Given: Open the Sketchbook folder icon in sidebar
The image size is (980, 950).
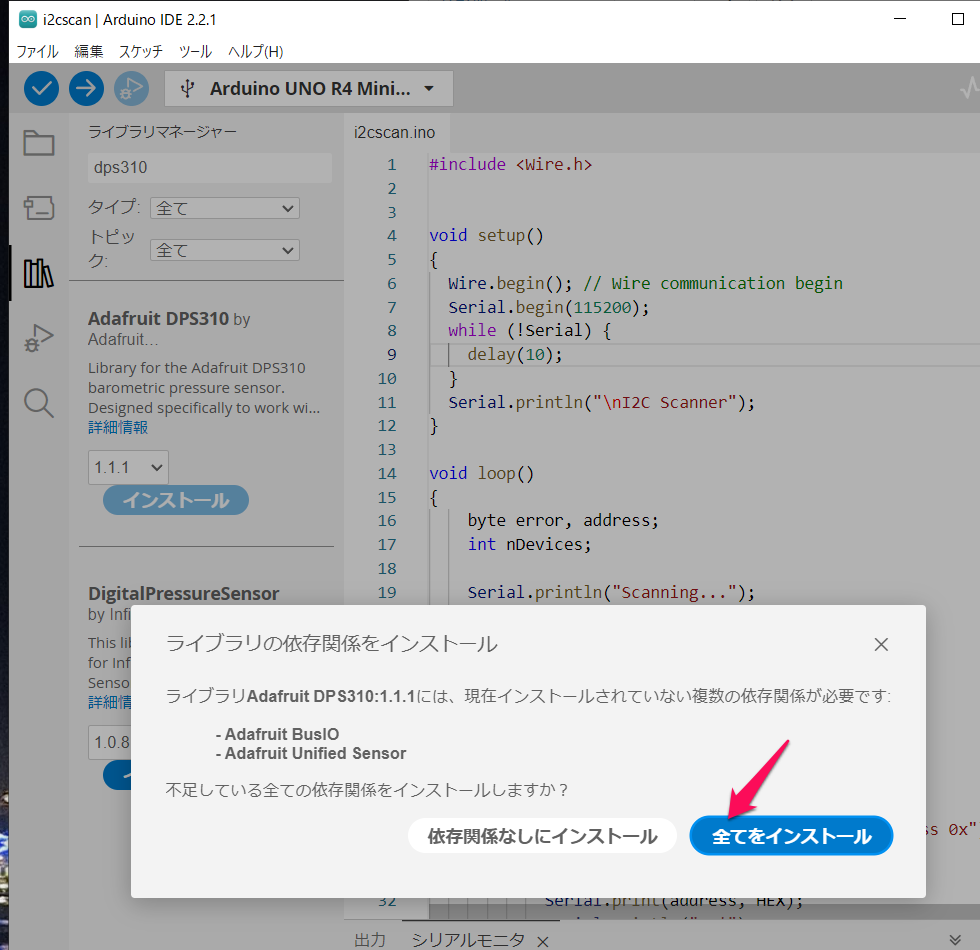Looking at the screenshot, I should click(x=39, y=143).
